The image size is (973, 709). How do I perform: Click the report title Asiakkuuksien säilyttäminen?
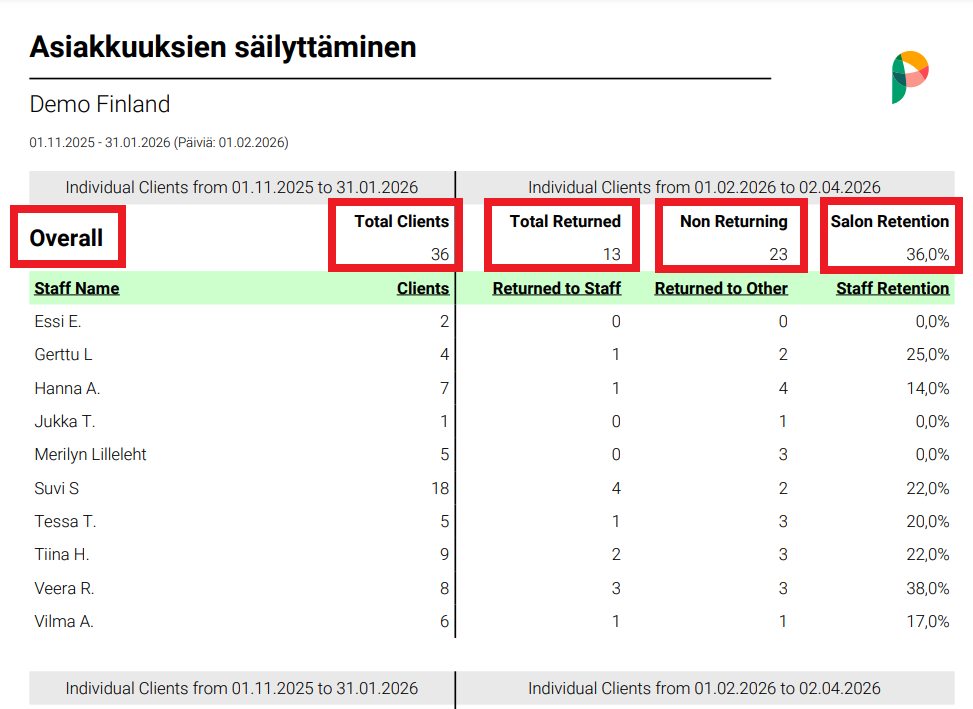[x=222, y=46]
